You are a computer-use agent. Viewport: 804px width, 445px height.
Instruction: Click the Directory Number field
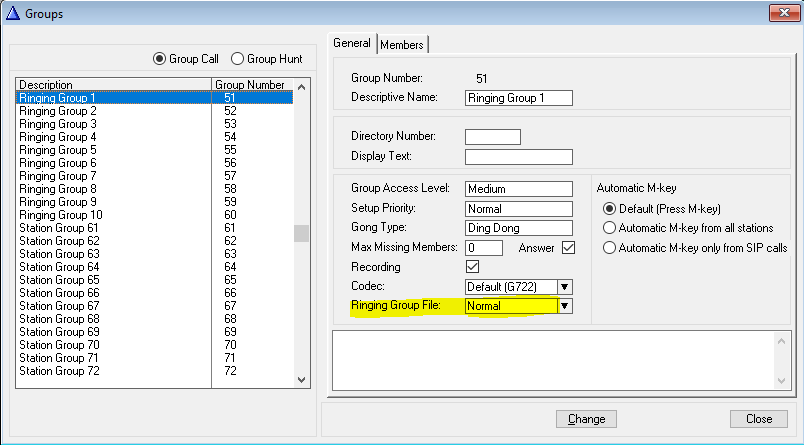pyautogui.click(x=493, y=137)
